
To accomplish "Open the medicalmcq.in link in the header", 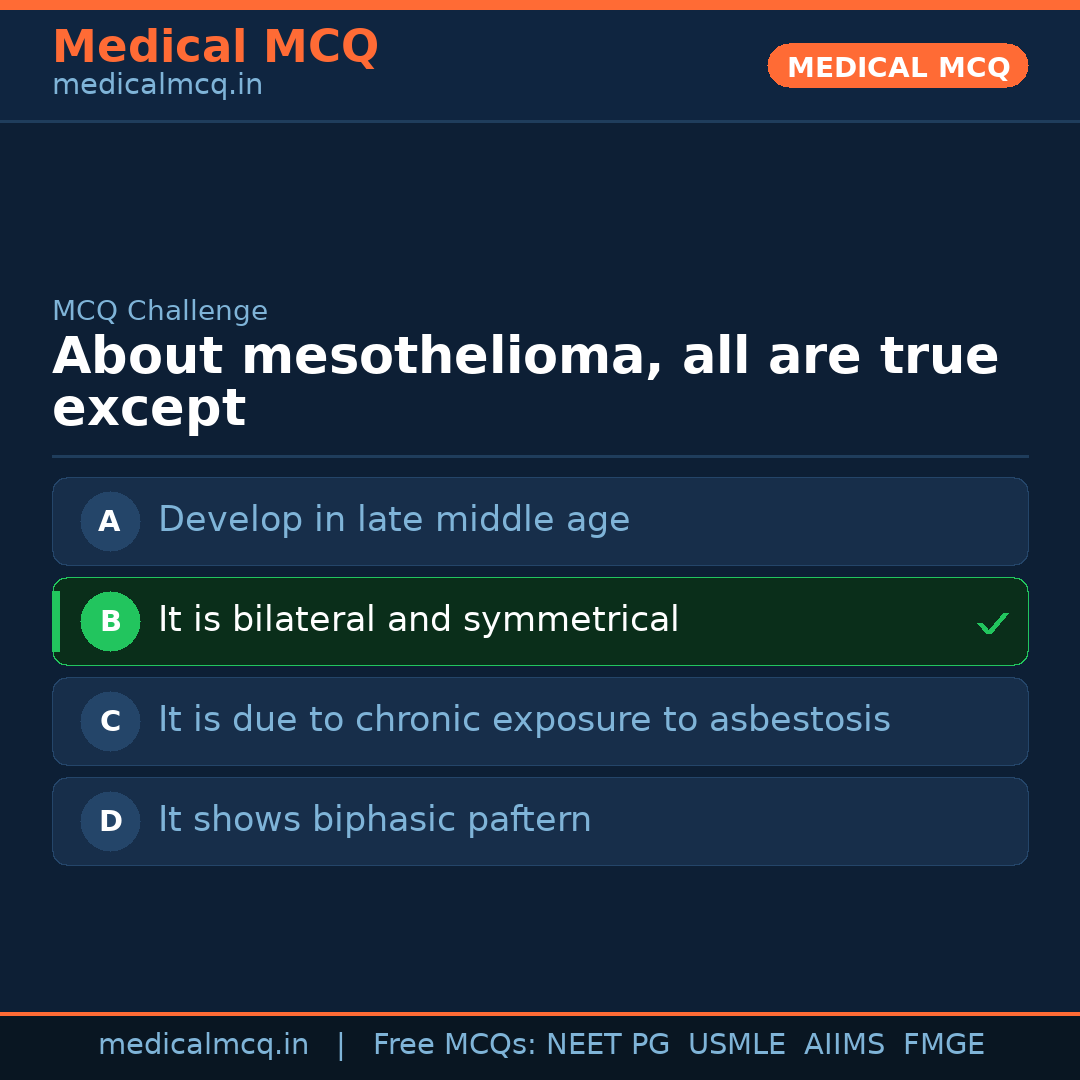I will [157, 86].
